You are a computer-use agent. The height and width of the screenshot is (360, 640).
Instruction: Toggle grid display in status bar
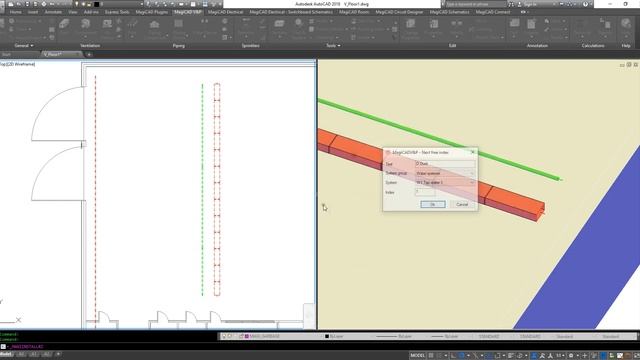[431, 356]
